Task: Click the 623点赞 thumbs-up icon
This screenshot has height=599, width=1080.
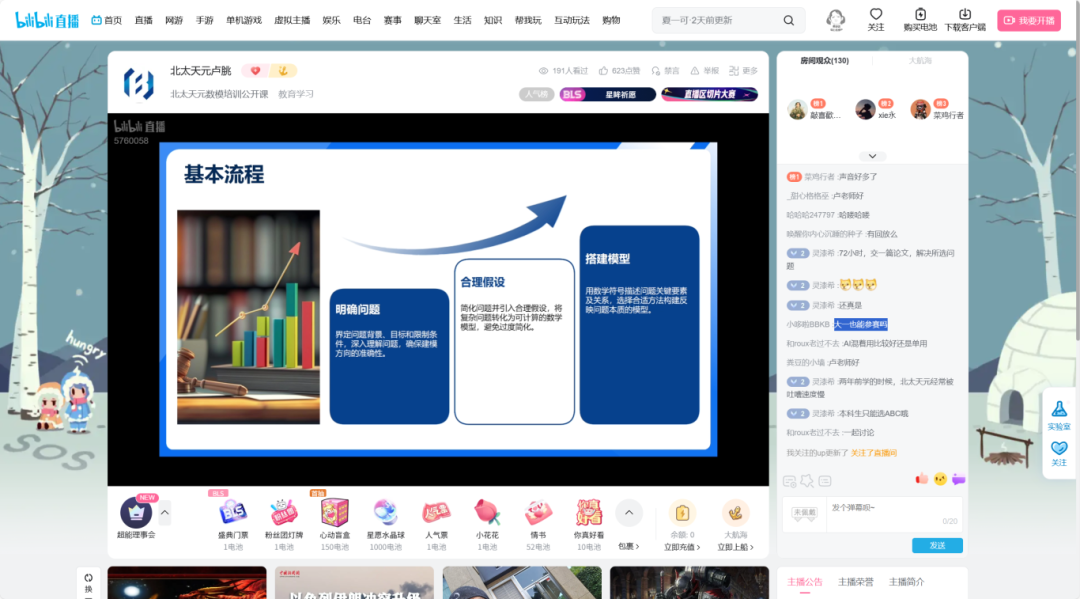Action: [603, 71]
